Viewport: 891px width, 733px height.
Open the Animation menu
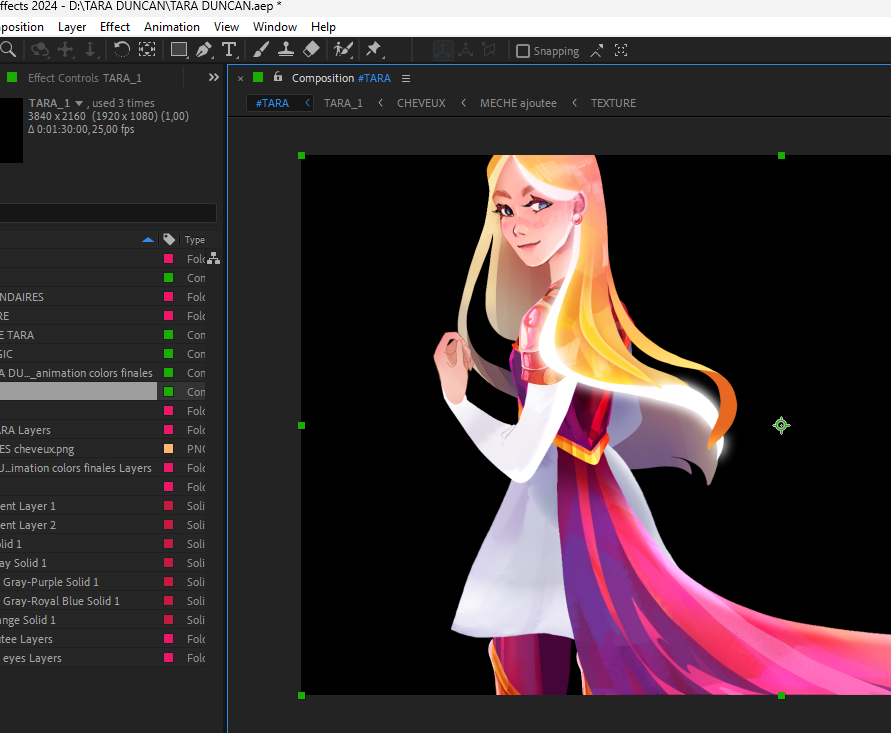(x=172, y=27)
